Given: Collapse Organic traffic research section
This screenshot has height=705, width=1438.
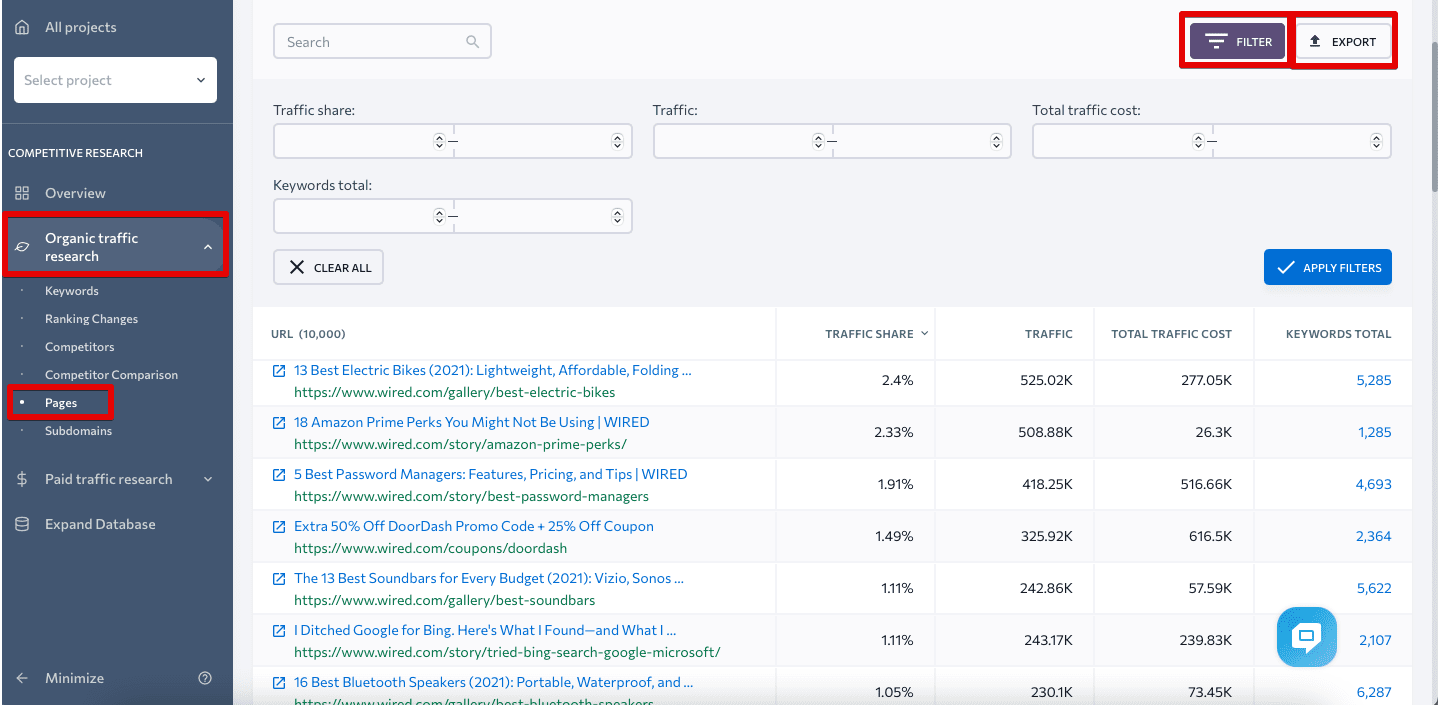Looking at the screenshot, I should 207,247.
